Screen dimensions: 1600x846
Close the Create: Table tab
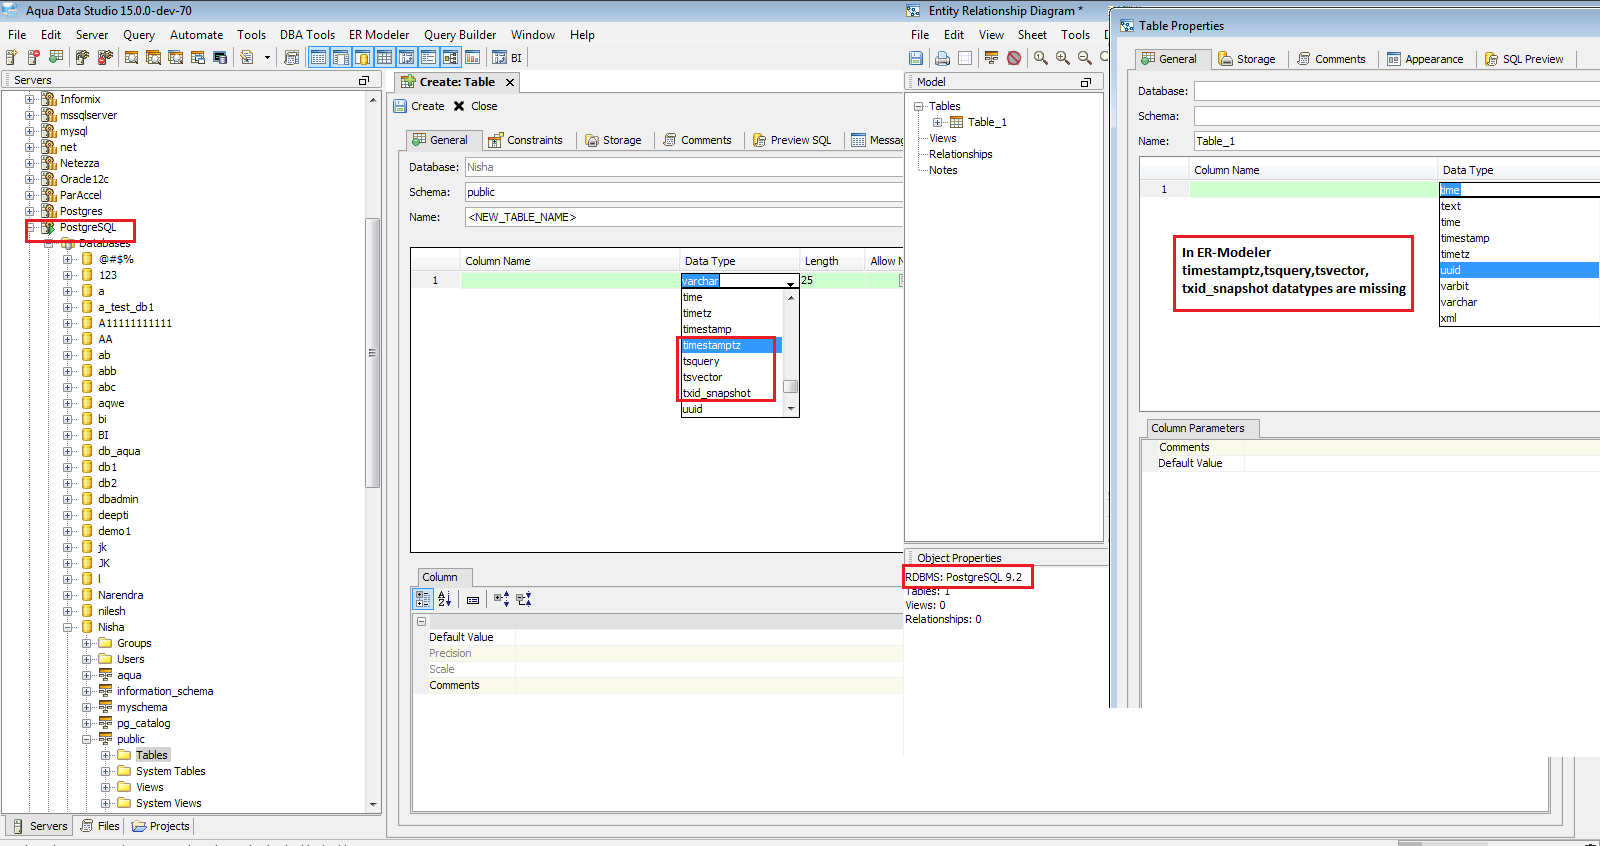[x=510, y=82]
